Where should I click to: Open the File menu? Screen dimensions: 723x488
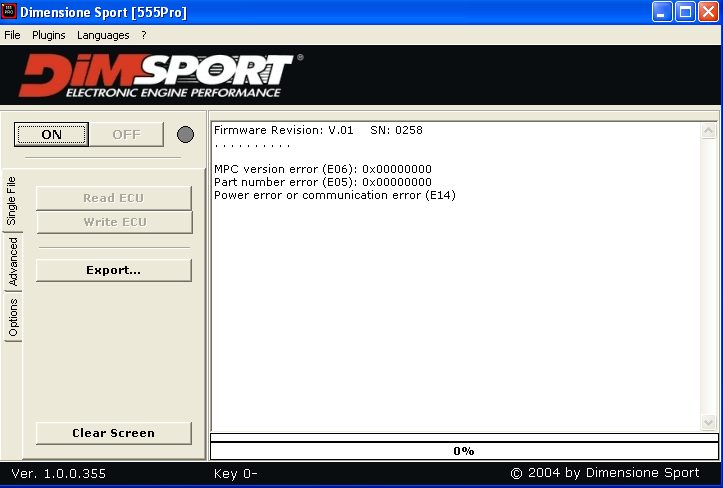[12, 35]
